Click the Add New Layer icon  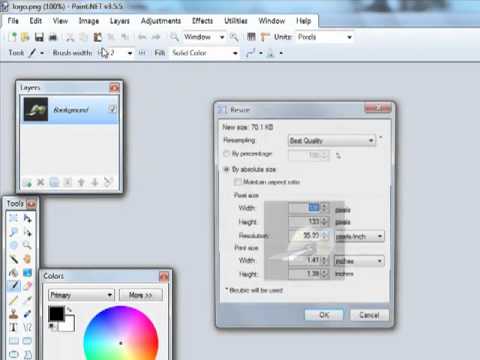27,182
